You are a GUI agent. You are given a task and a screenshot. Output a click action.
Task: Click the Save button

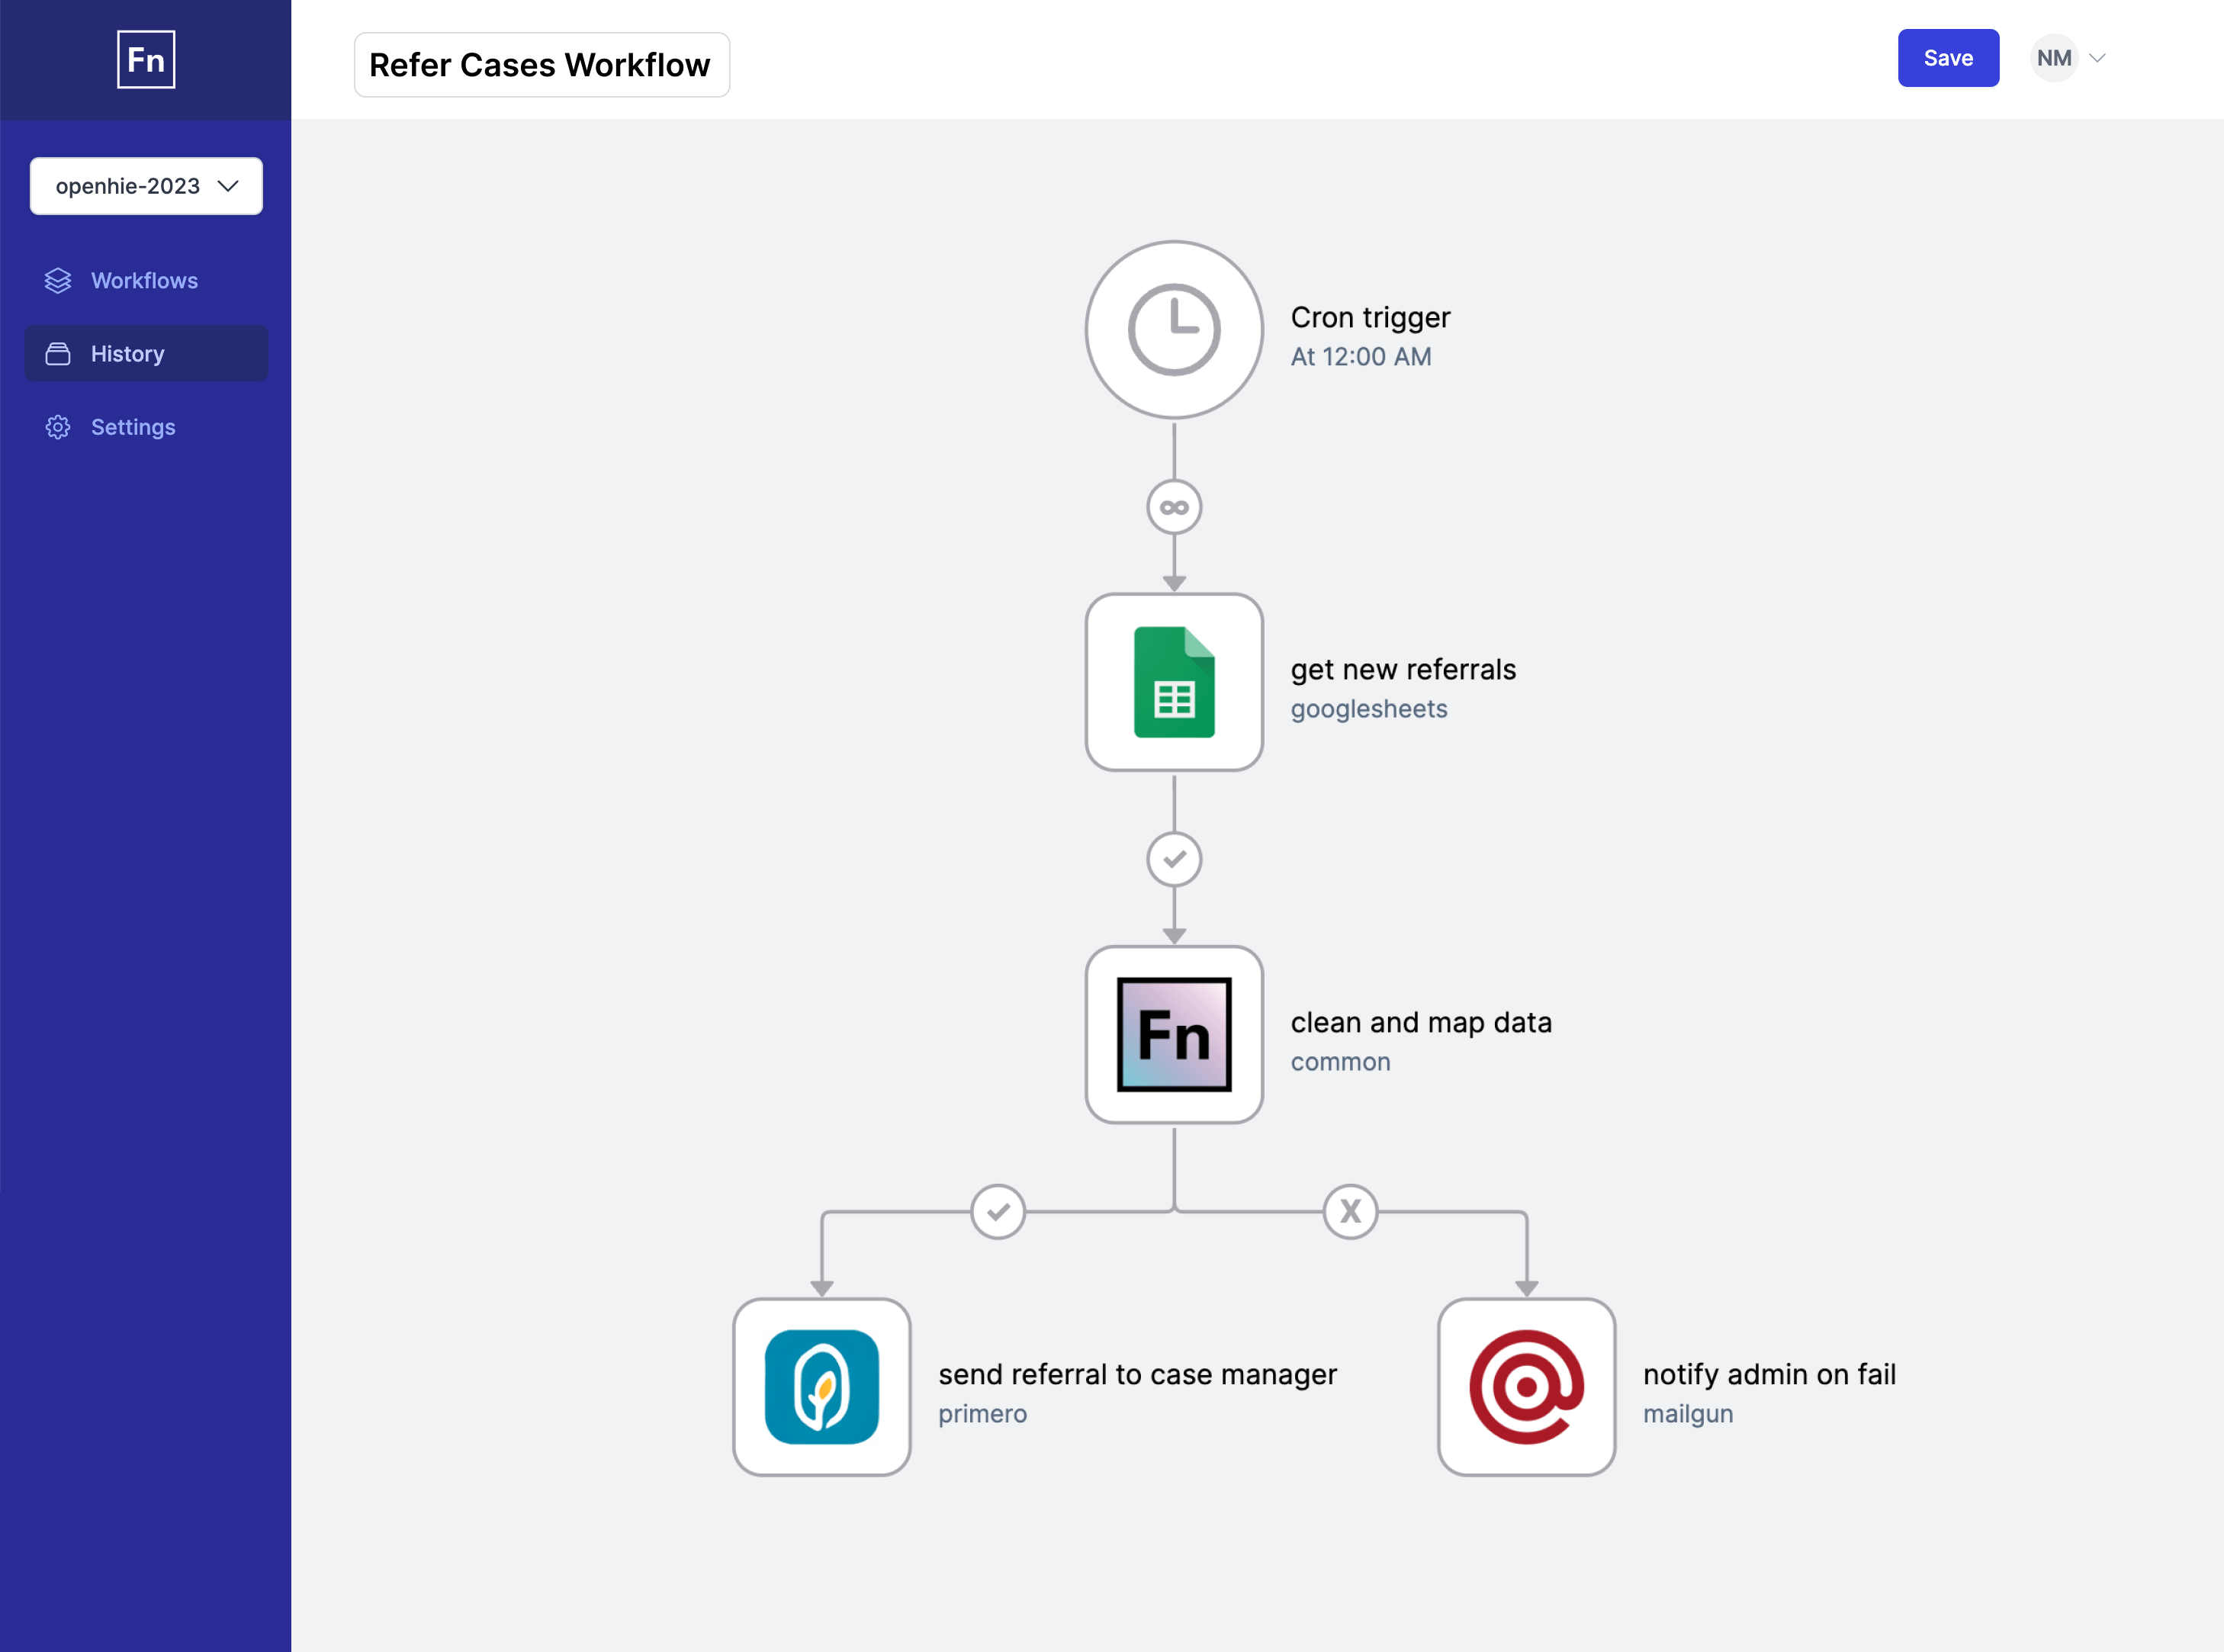tap(1948, 57)
